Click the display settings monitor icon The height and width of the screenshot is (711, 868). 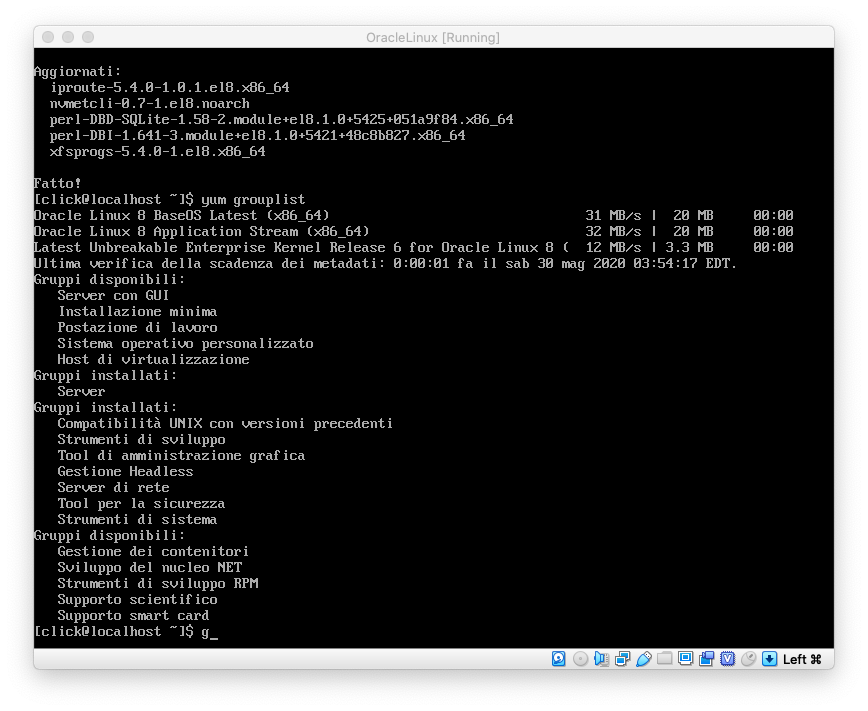point(685,658)
